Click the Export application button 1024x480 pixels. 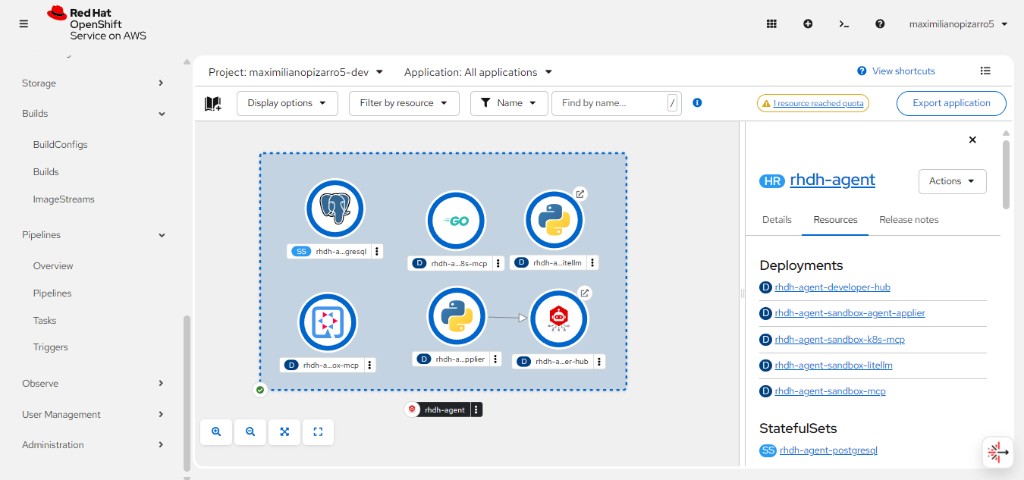951,103
